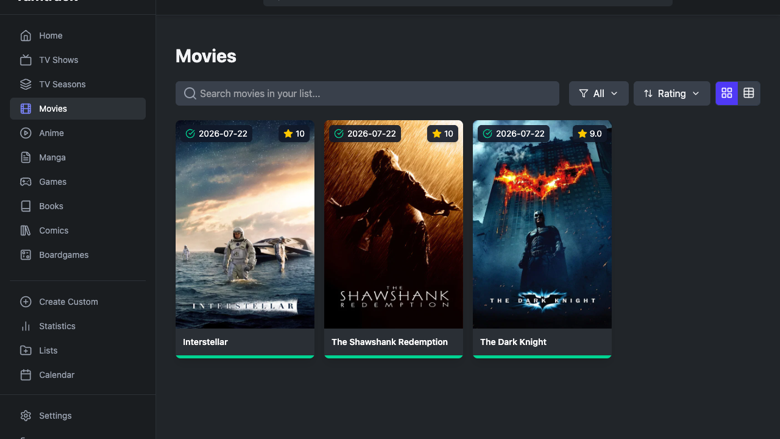Click the Anime play-circle icon

(x=25, y=133)
